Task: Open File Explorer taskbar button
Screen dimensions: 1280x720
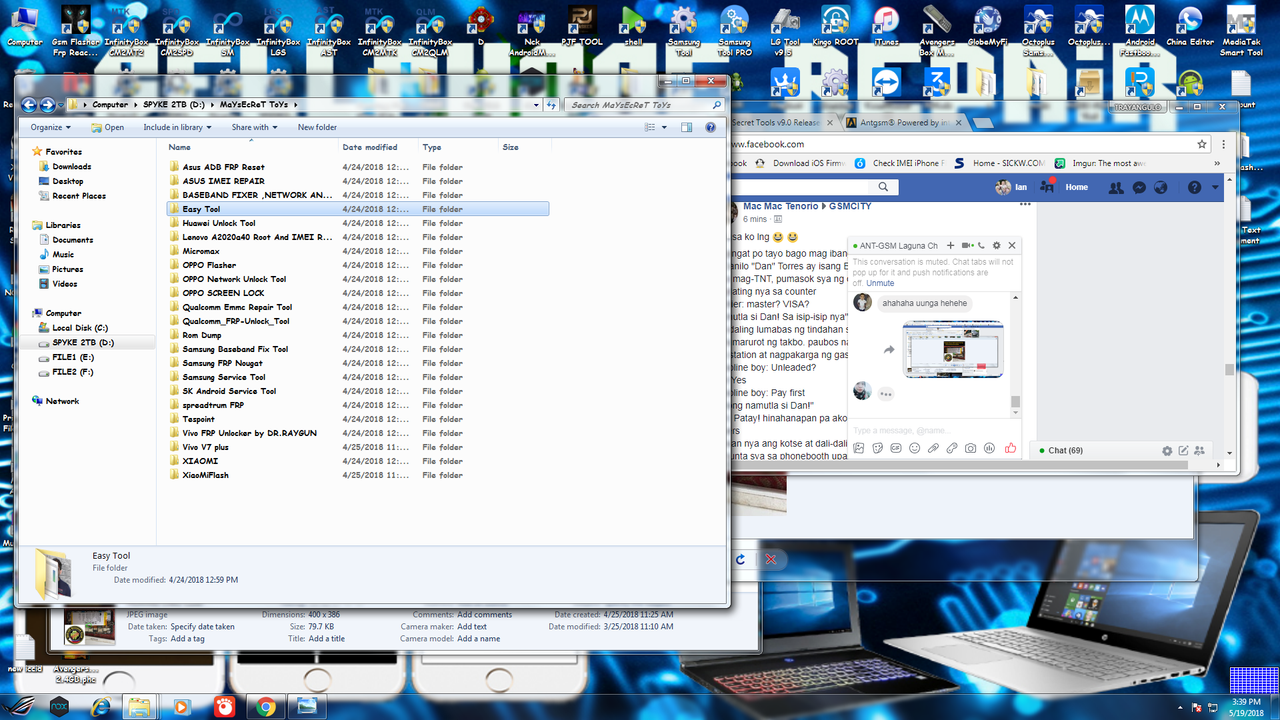Action: tap(139, 706)
